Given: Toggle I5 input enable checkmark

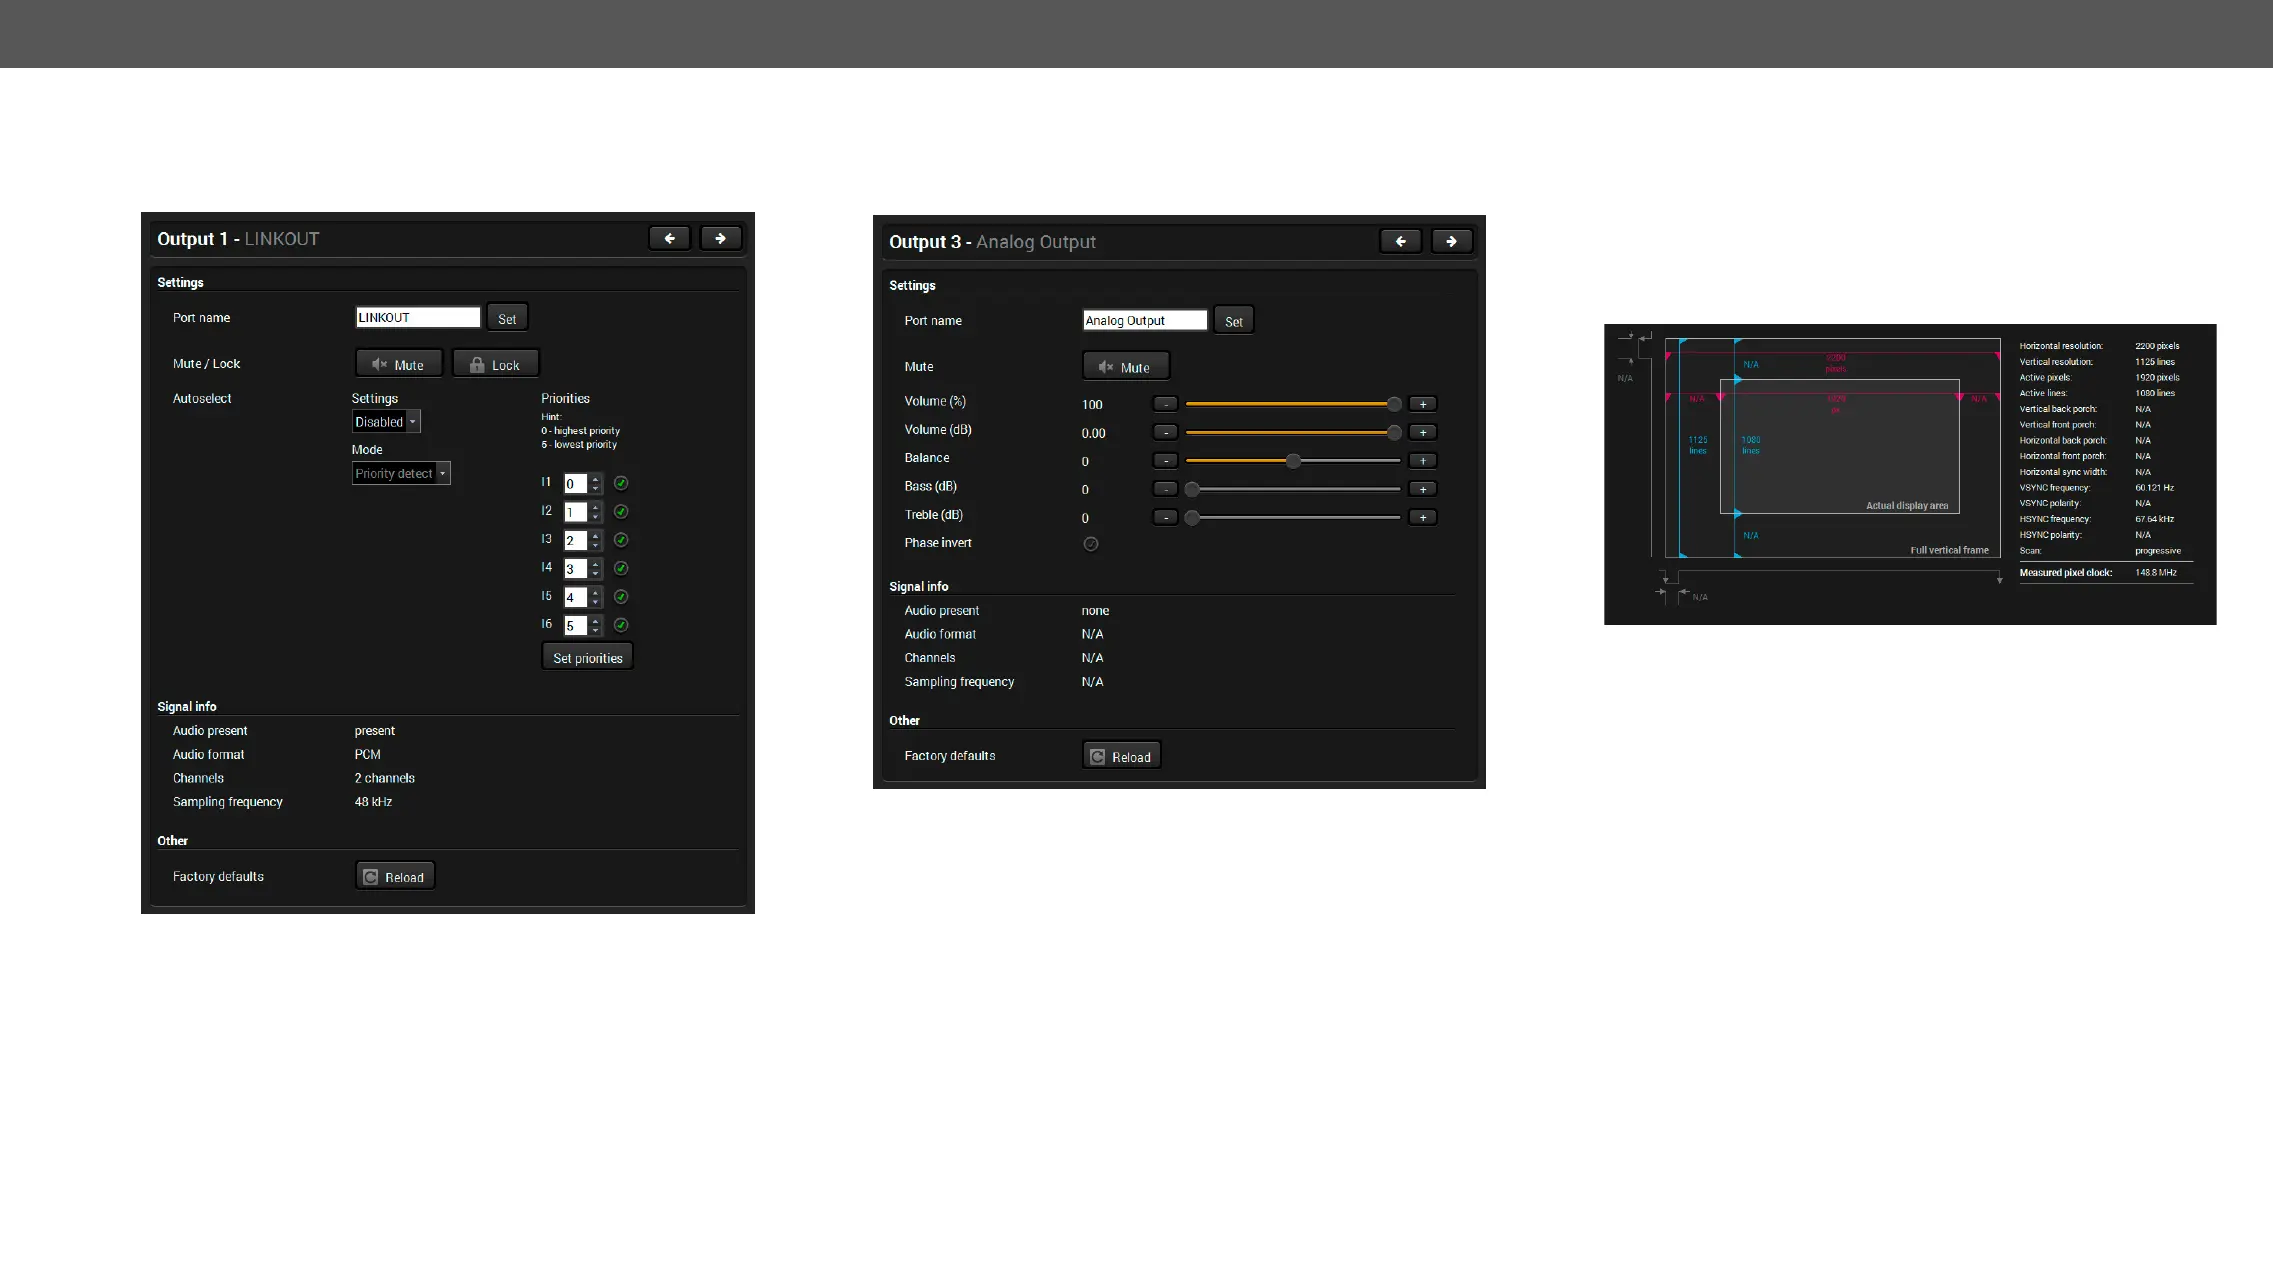Looking at the screenshot, I should tap(621, 596).
